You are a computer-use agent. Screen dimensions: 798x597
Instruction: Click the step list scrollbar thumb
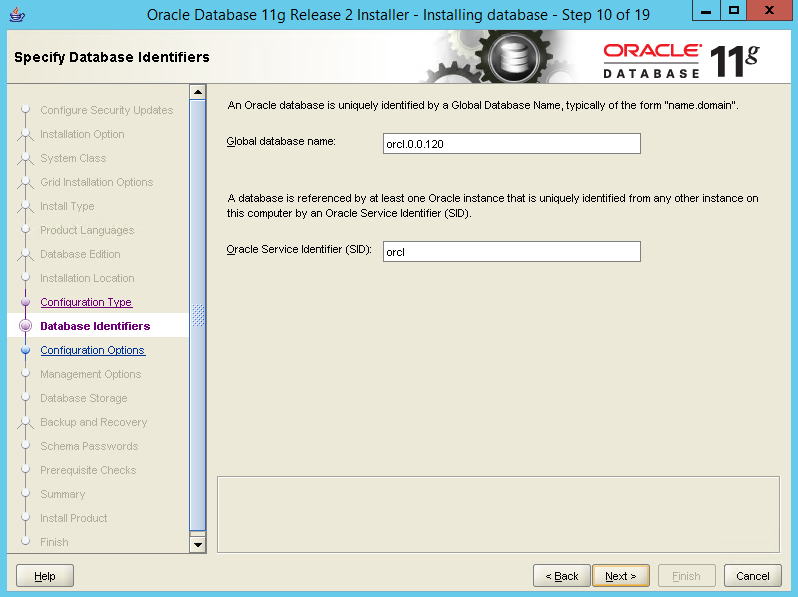pyautogui.click(x=197, y=315)
